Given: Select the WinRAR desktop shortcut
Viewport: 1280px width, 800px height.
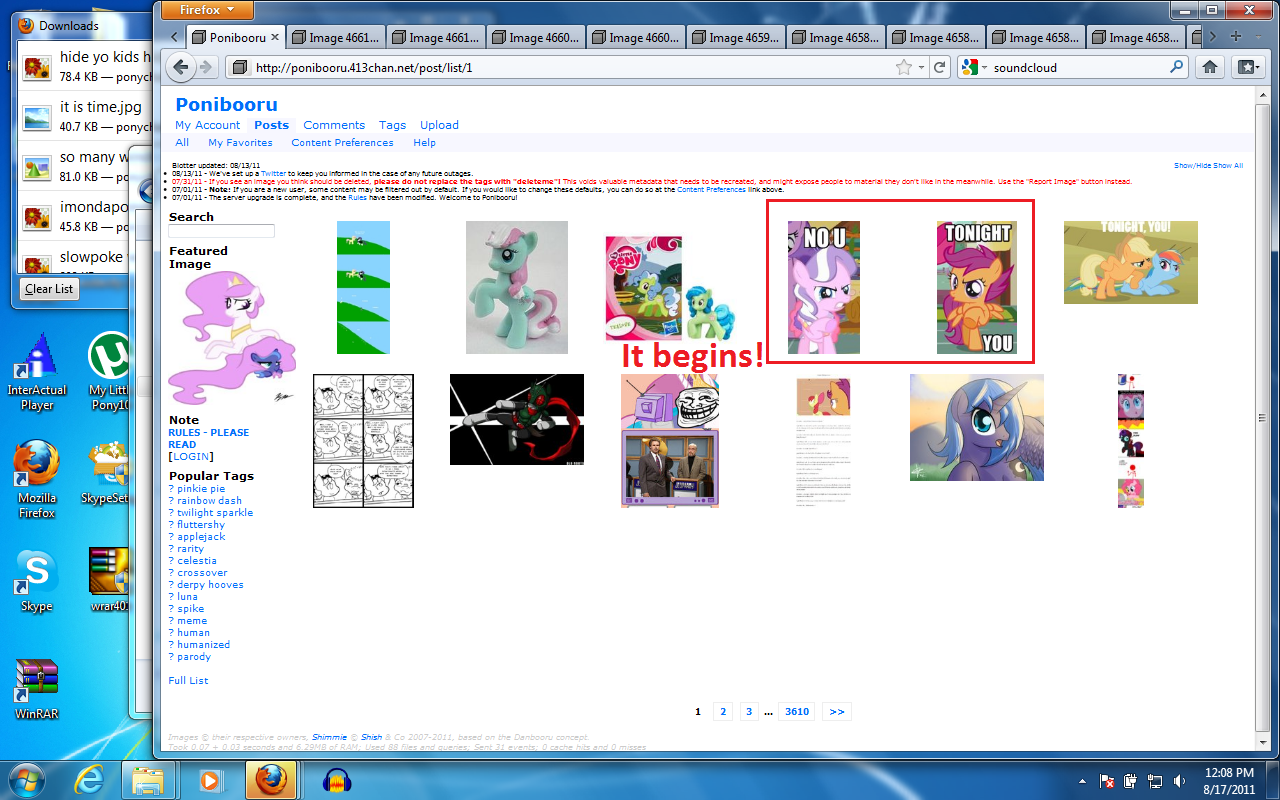Looking at the screenshot, I should pos(37,690).
